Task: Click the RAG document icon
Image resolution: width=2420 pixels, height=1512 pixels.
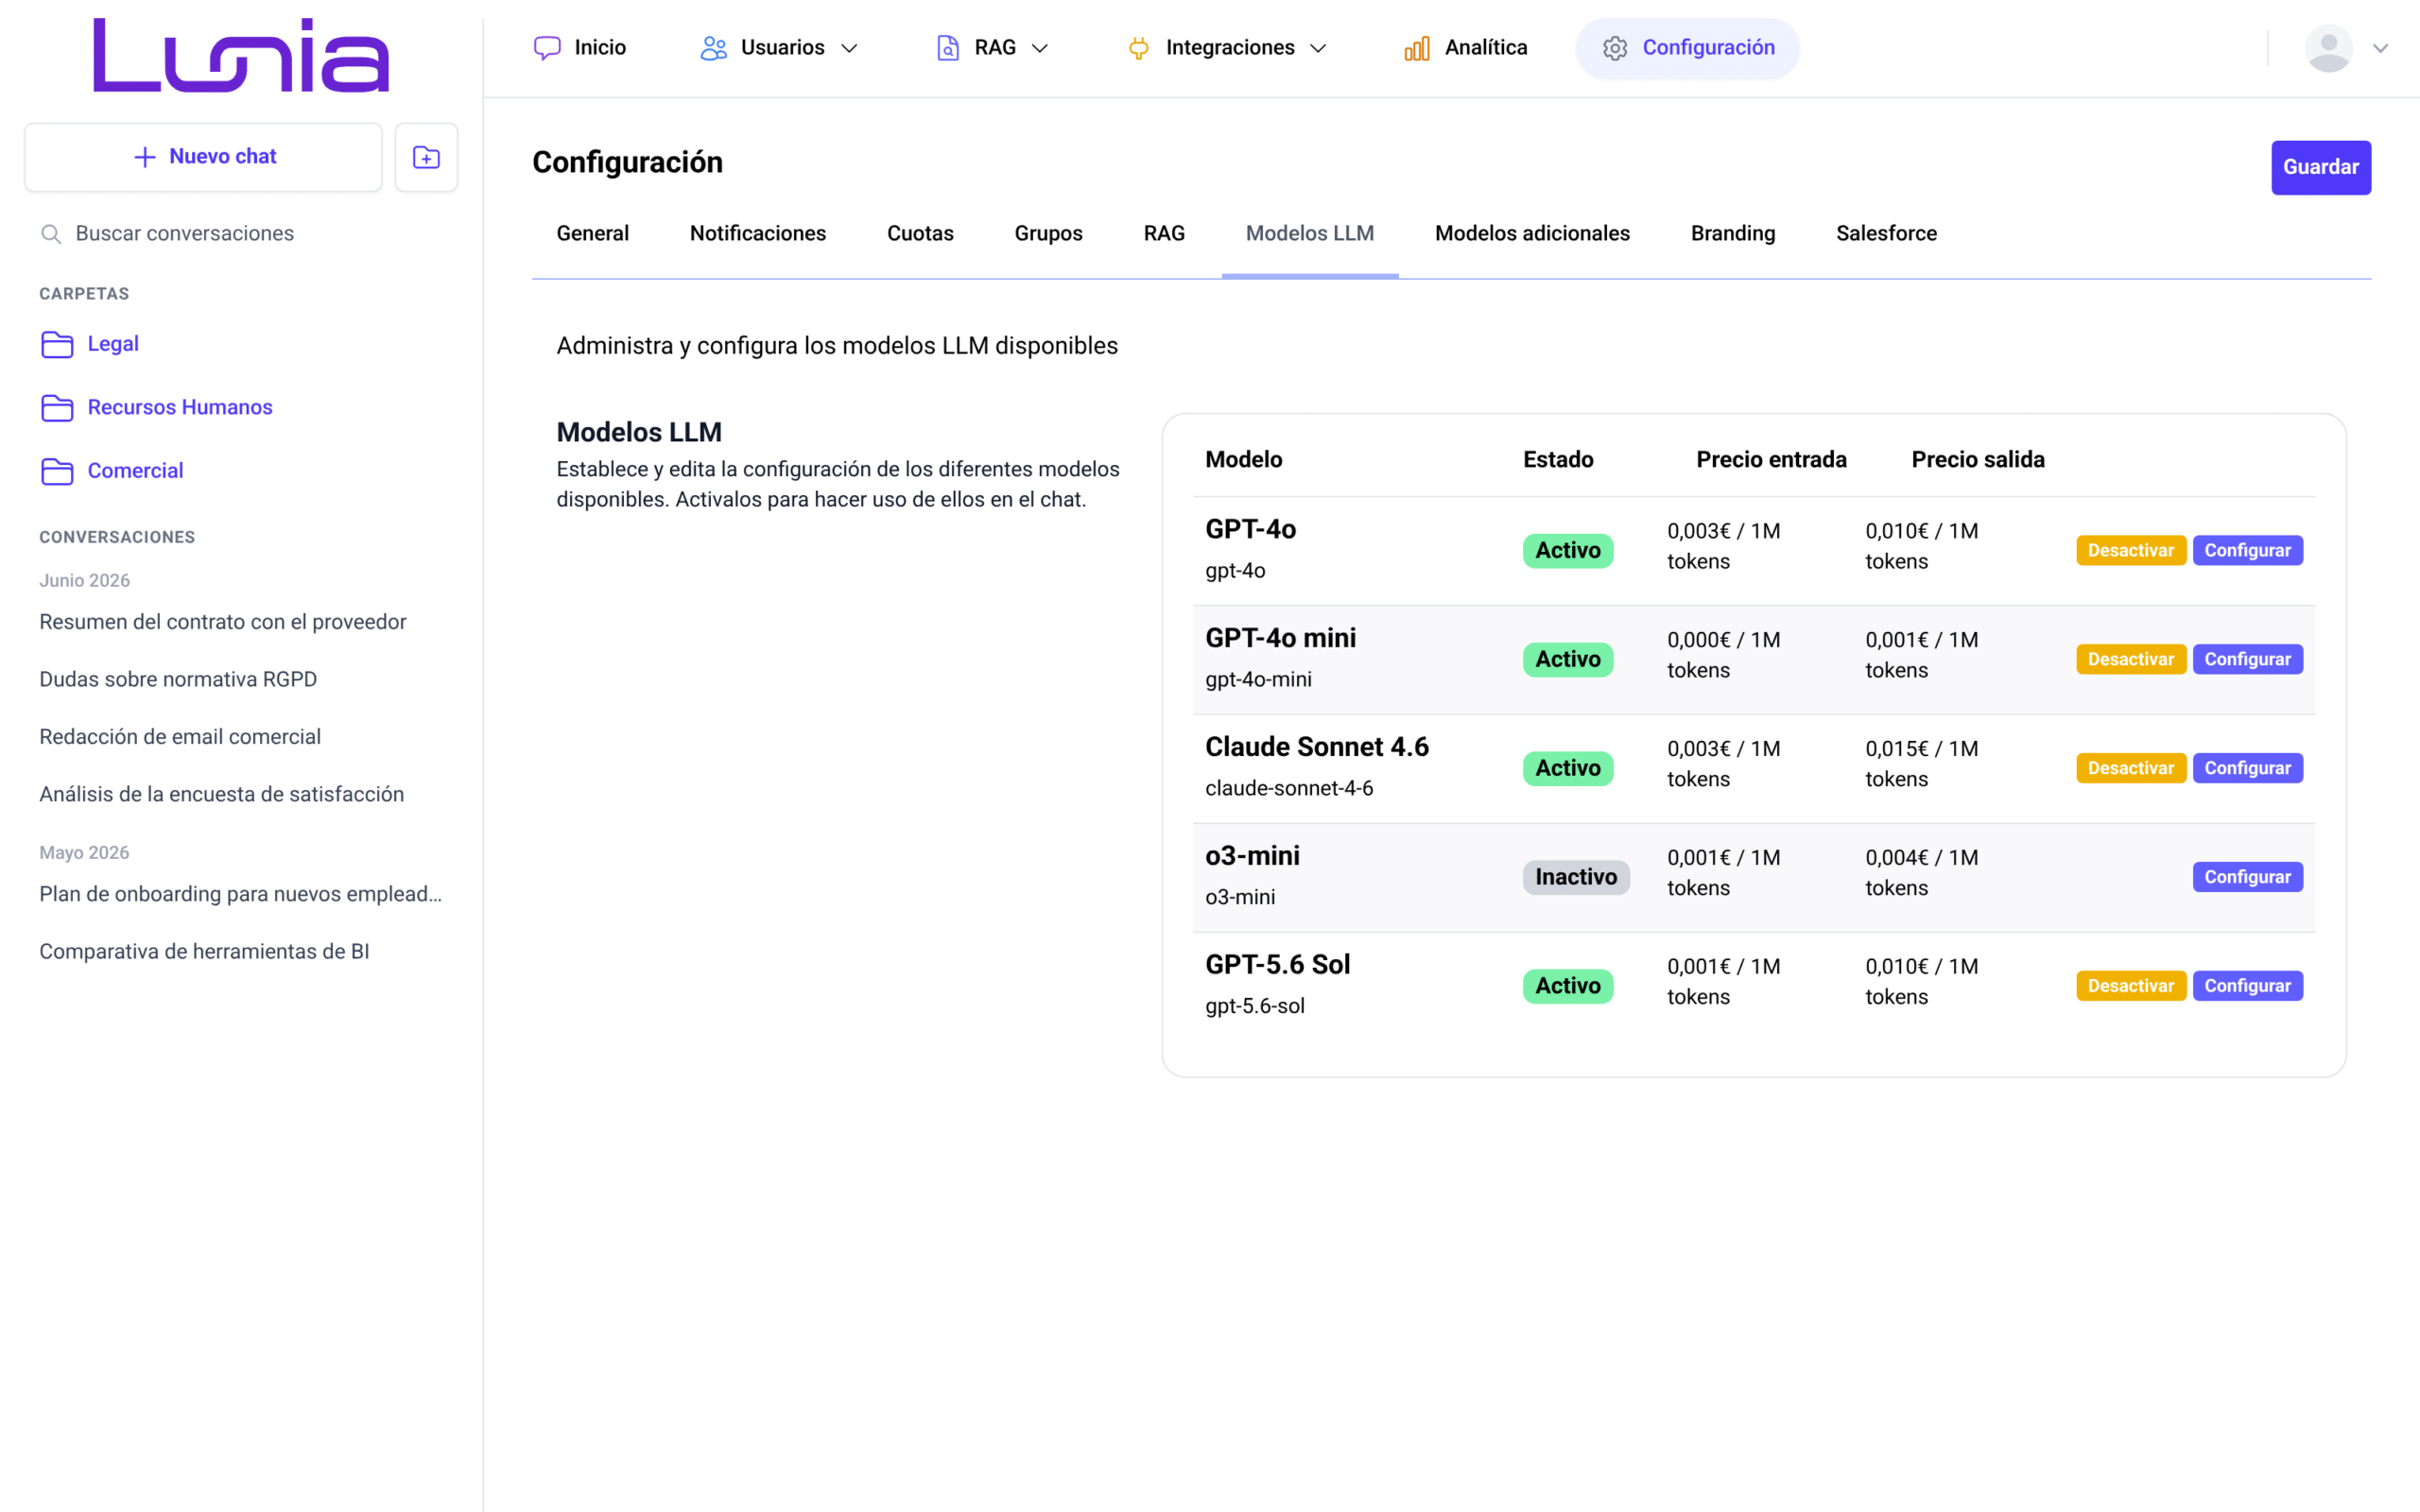Action: pyautogui.click(x=947, y=48)
